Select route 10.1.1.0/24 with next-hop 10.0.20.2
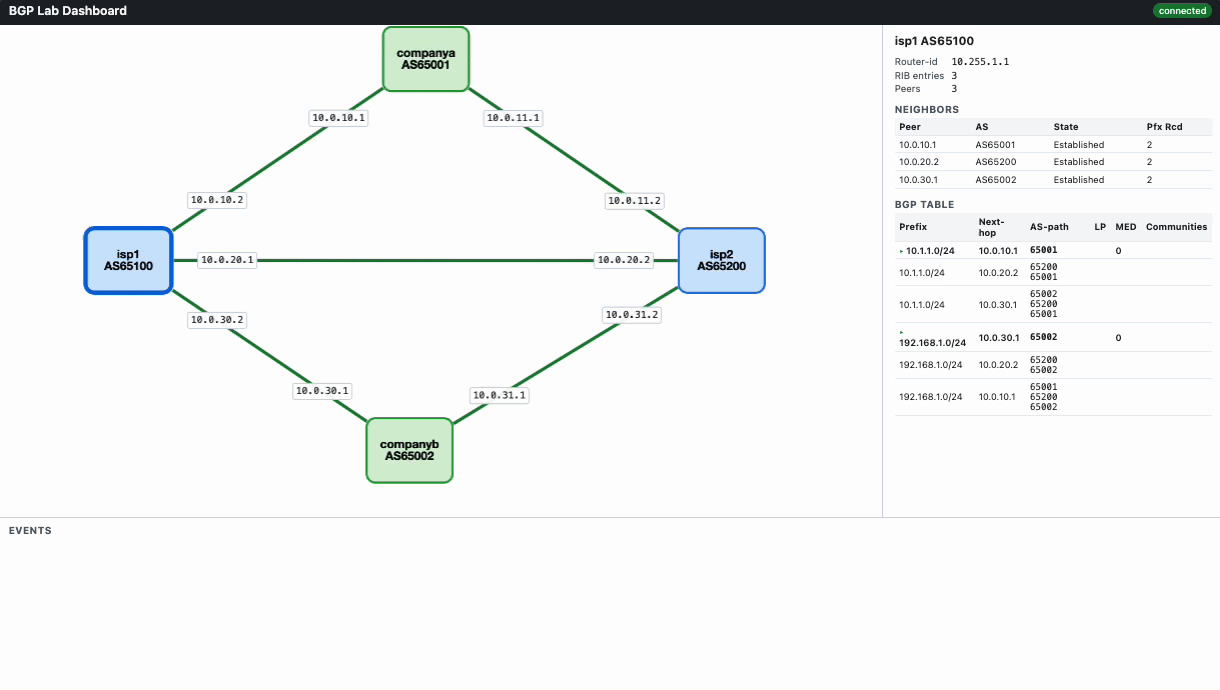The width and height of the screenshot is (1220, 690). pos(1053,272)
